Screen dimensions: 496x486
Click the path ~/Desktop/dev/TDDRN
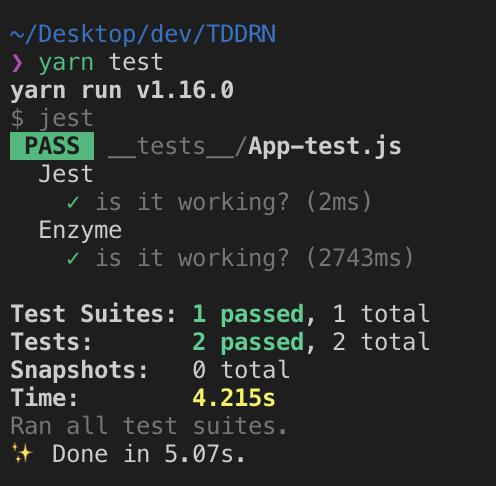pos(143,34)
